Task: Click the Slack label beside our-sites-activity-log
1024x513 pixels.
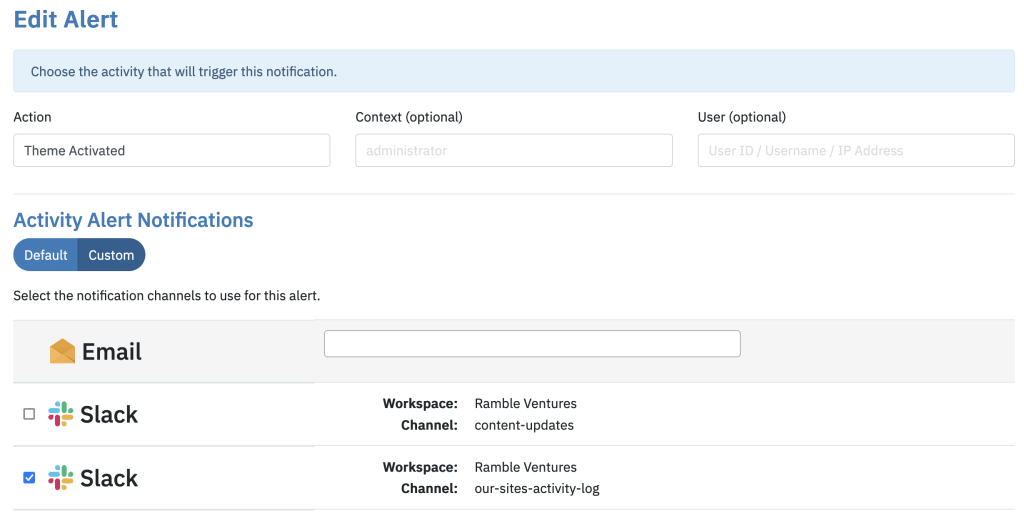Action: pyautogui.click(x=109, y=478)
